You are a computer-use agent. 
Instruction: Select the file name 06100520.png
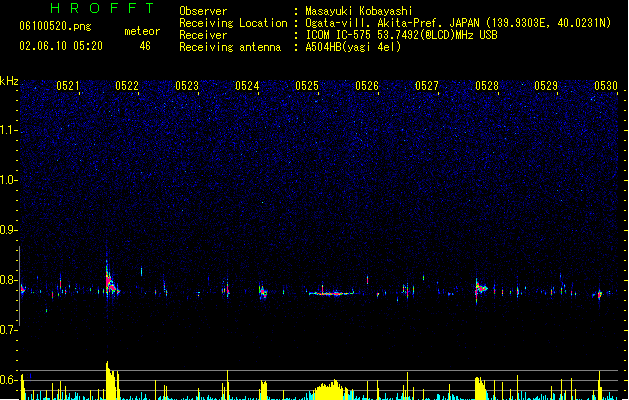pos(55,26)
